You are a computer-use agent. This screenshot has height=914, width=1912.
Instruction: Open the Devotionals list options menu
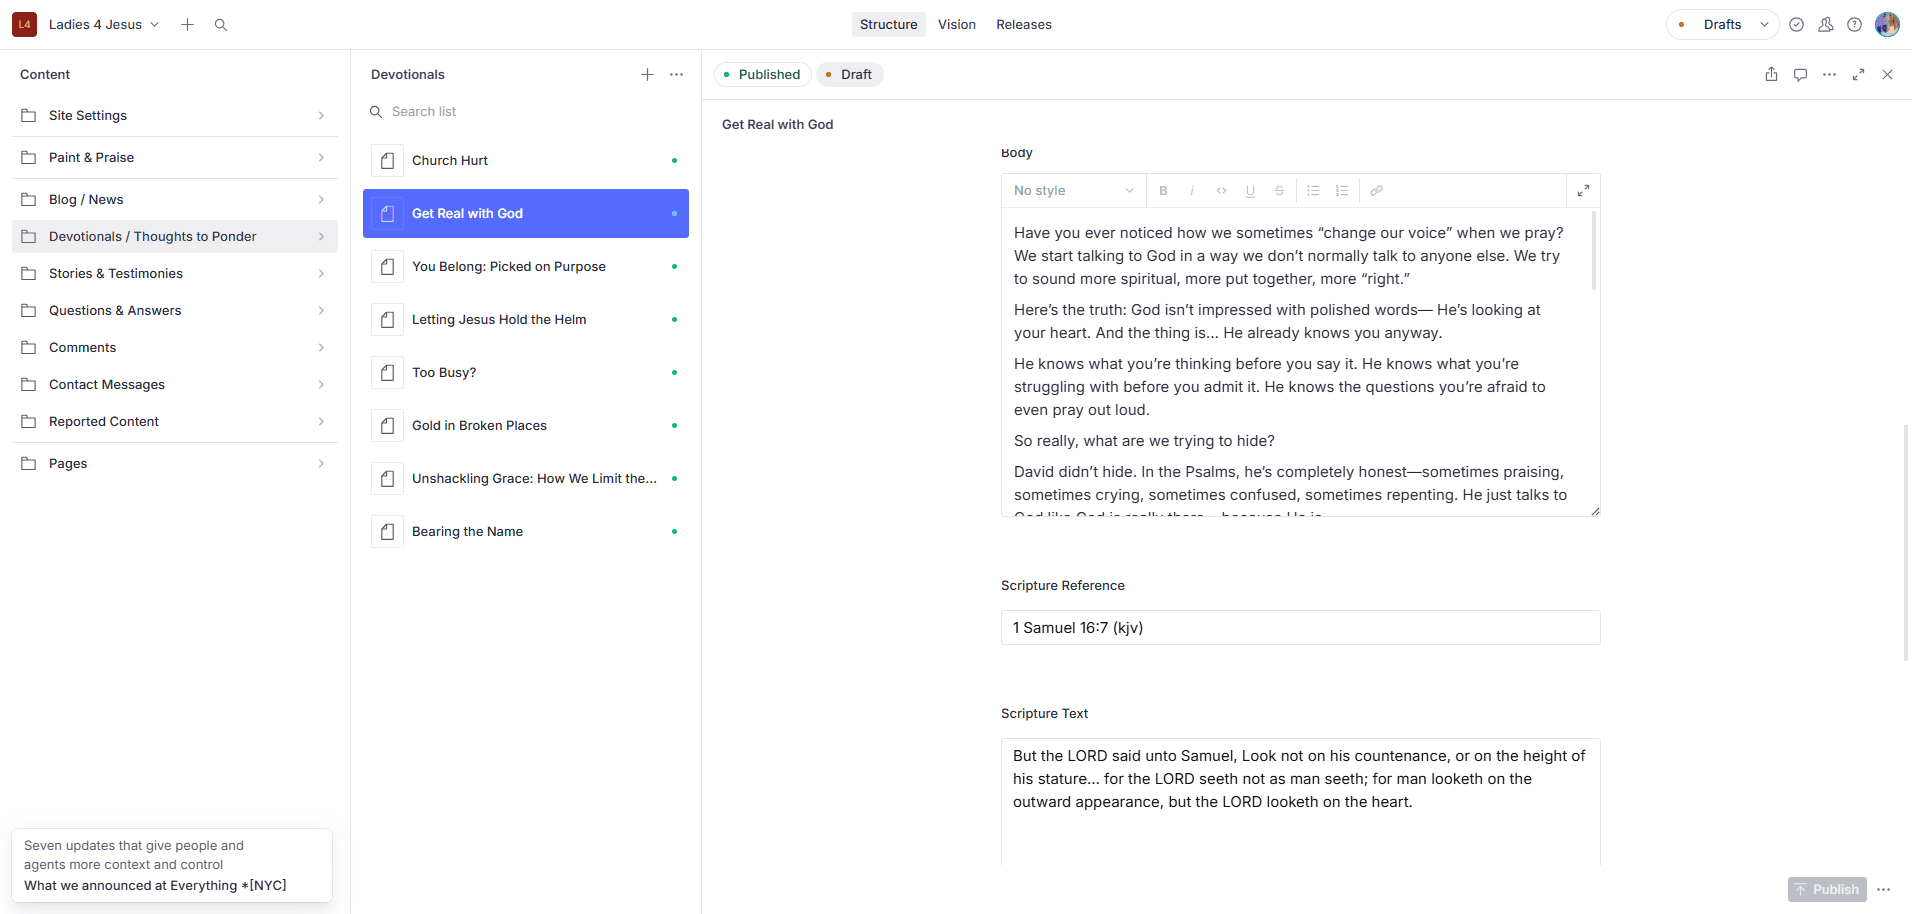click(677, 75)
